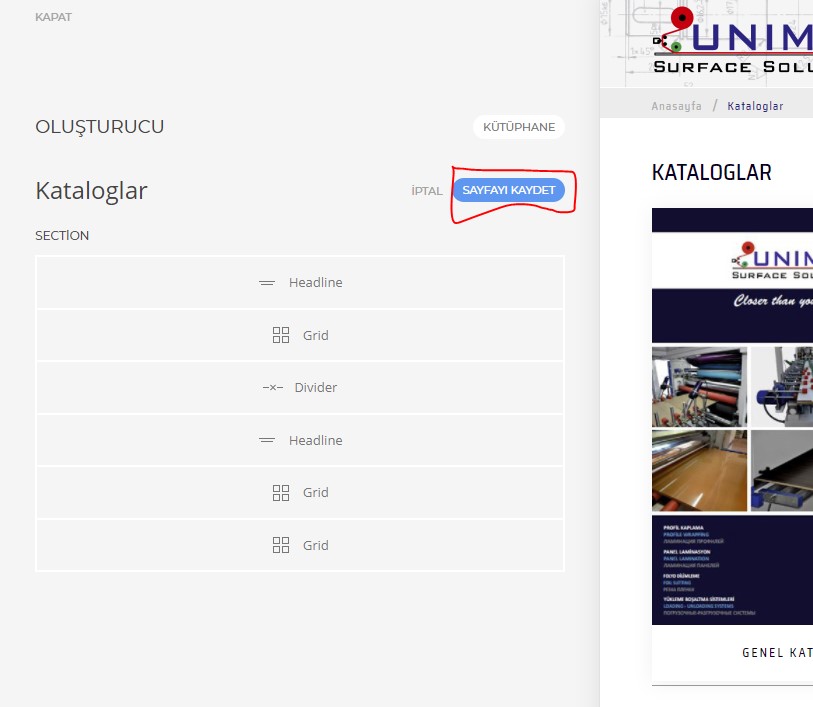
Task: Click the Unimak logo in site header
Action: point(732,40)
